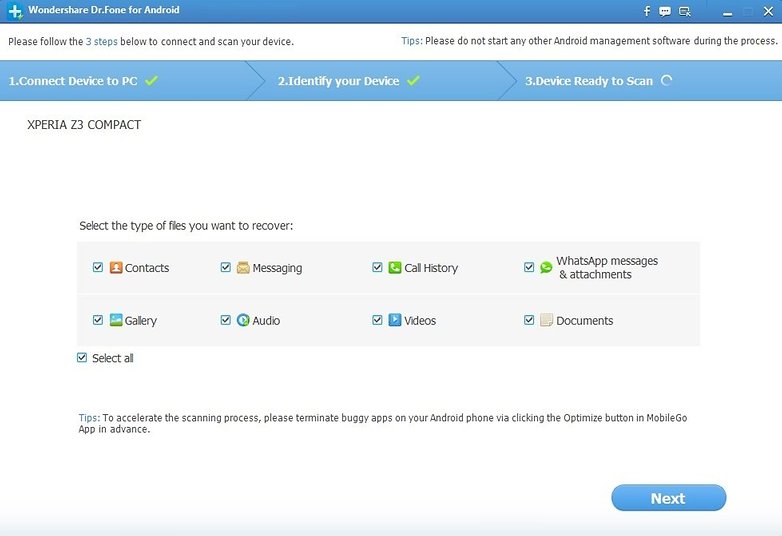The image size is (782, 536).
Task: Open the feedback chat bubble icon
Action: (x=665, y=11)
